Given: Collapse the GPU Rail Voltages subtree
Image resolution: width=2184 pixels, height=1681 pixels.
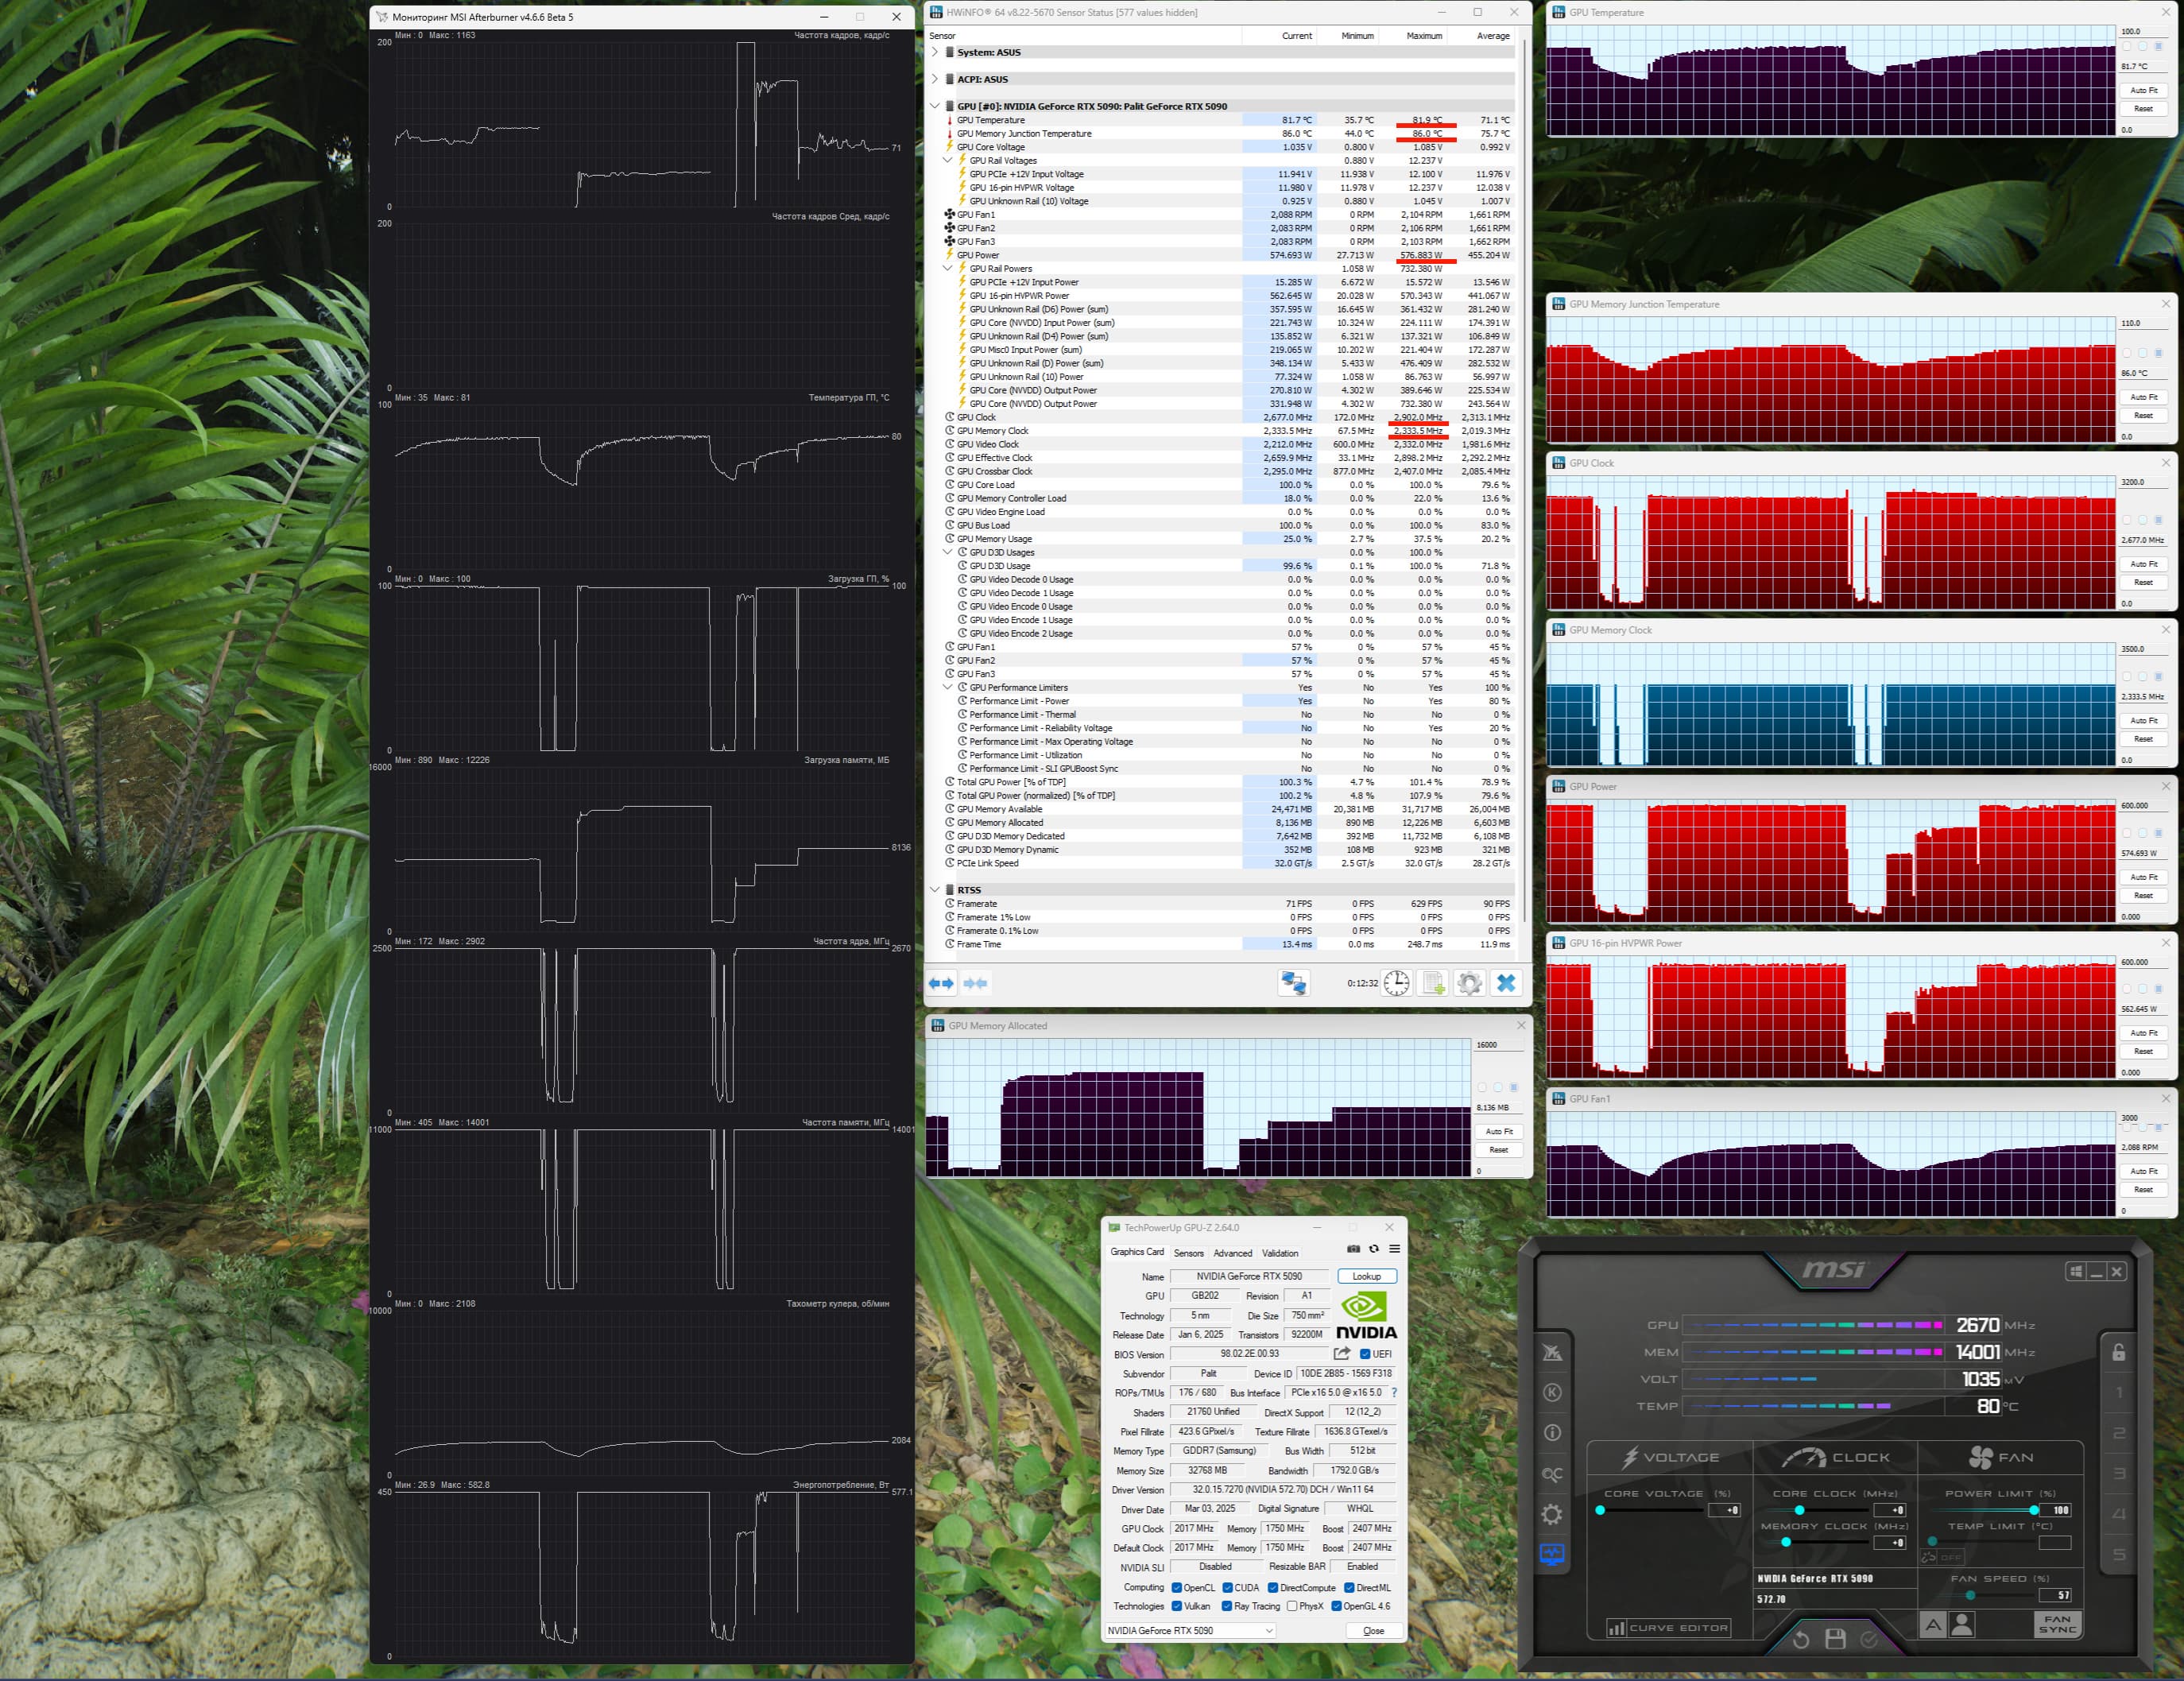Looking at the screenshot, I should pos(947,160).
